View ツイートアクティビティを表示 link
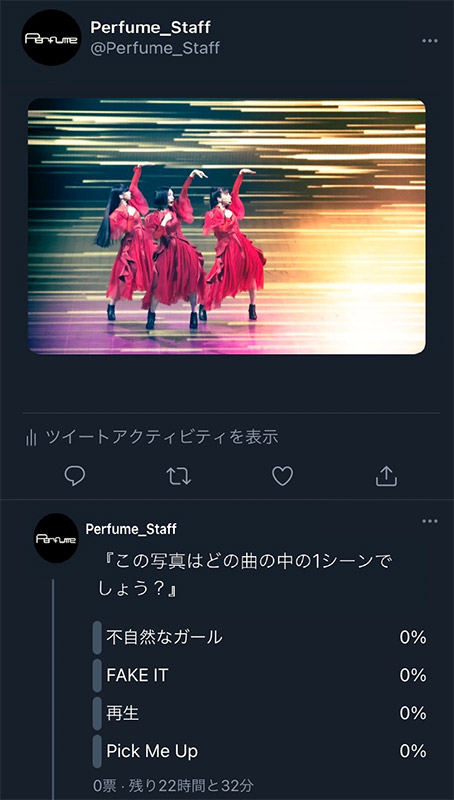The image size is (454, 800). point(163,437)
